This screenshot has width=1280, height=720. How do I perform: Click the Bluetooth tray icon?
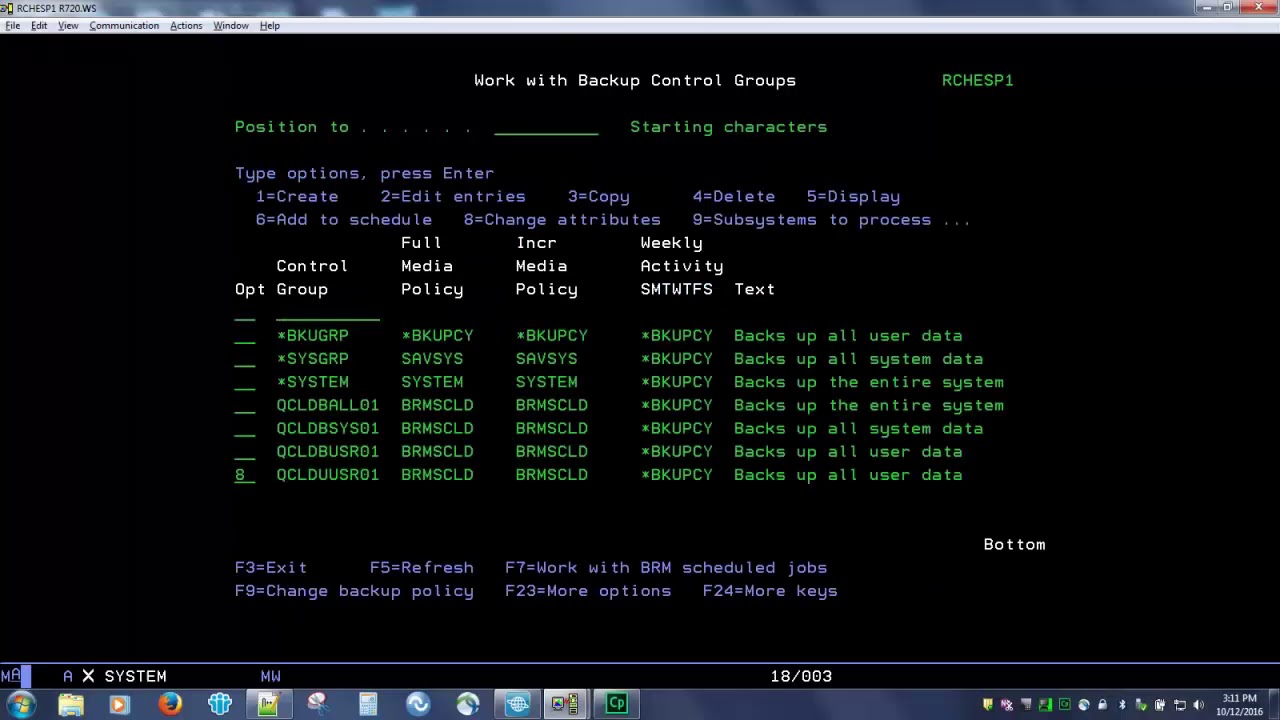(x=1122, y=705)
